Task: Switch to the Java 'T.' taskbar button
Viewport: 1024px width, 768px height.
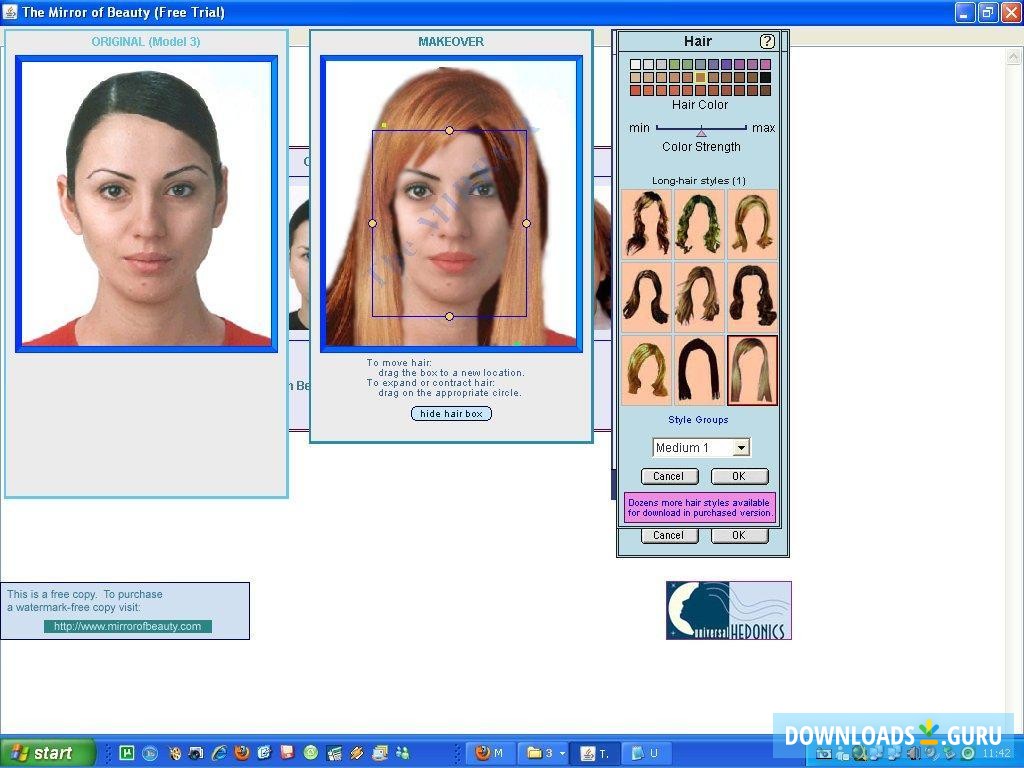Action: click(594, 753)
